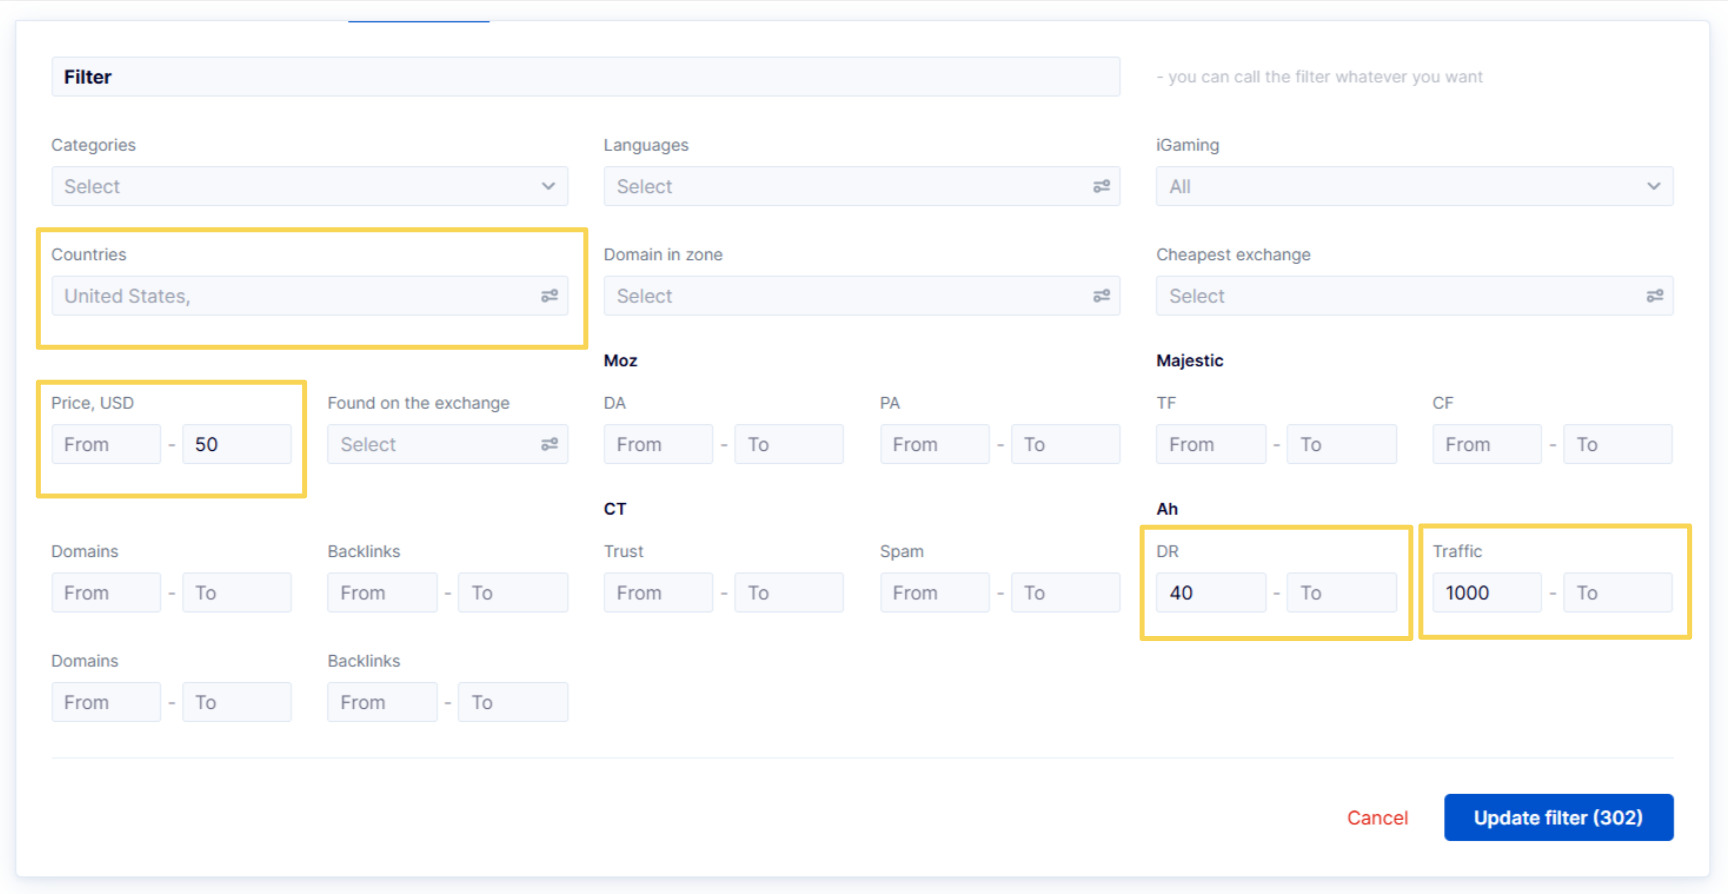Screen dimensions: 1728x894
Task: Click the Moz DA From field
Action: [x=658, y=444]
